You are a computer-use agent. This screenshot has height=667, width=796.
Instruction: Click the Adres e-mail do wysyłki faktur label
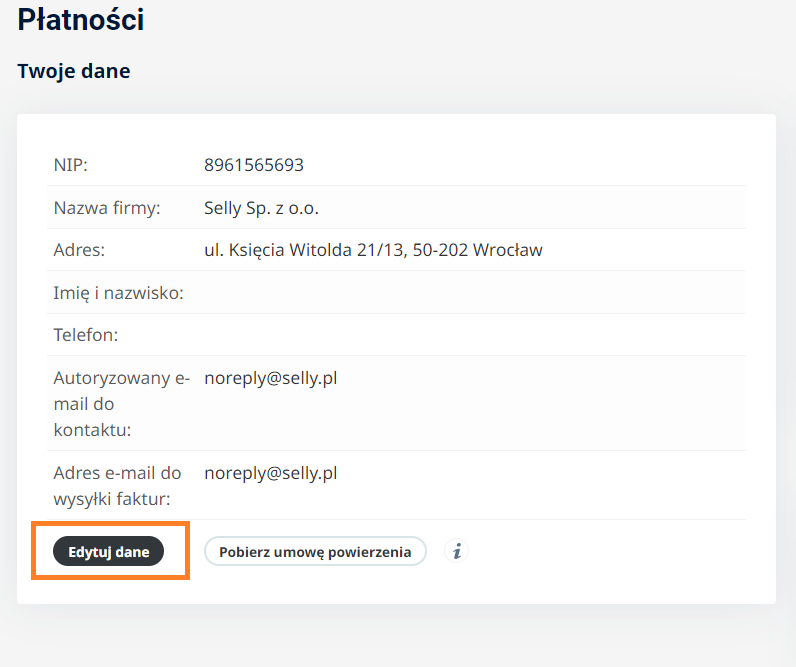tap(117, 485)
